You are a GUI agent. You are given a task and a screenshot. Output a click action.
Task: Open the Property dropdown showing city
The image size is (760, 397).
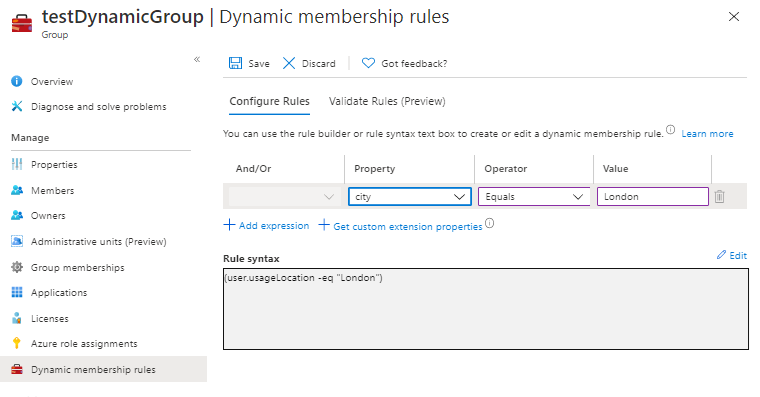pyautogui.click(x=410, y=196)
